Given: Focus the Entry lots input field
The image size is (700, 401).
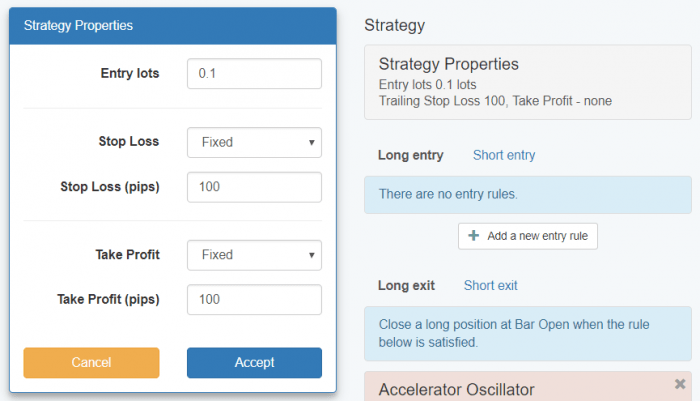Looking at the screenshot, I should [x=254, y=74].
